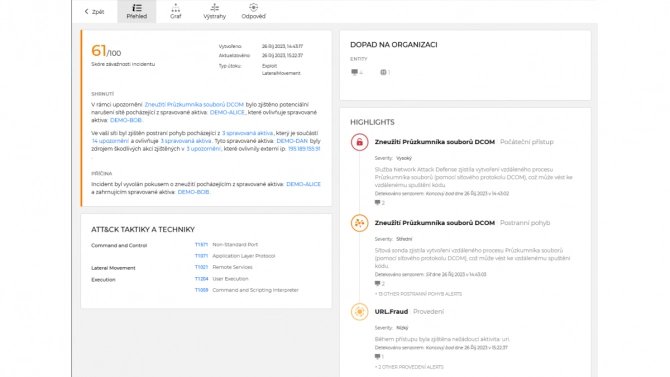
Task: Open technique ID beside User Execution
Action: [201, 279]
